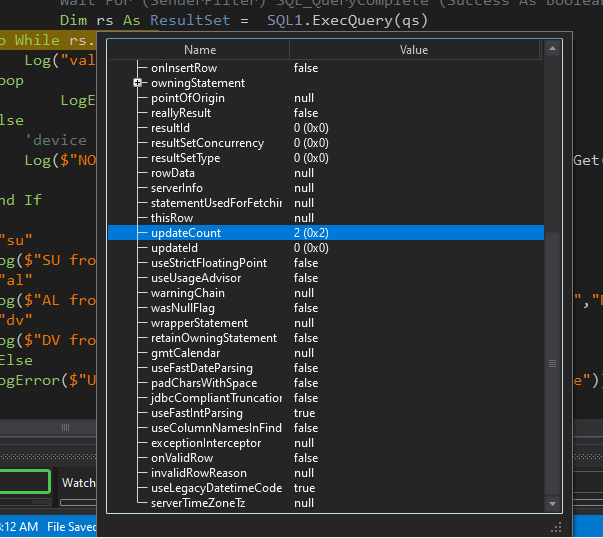
Task: Click the File Saved status bar message
Action: click(72, 526)
